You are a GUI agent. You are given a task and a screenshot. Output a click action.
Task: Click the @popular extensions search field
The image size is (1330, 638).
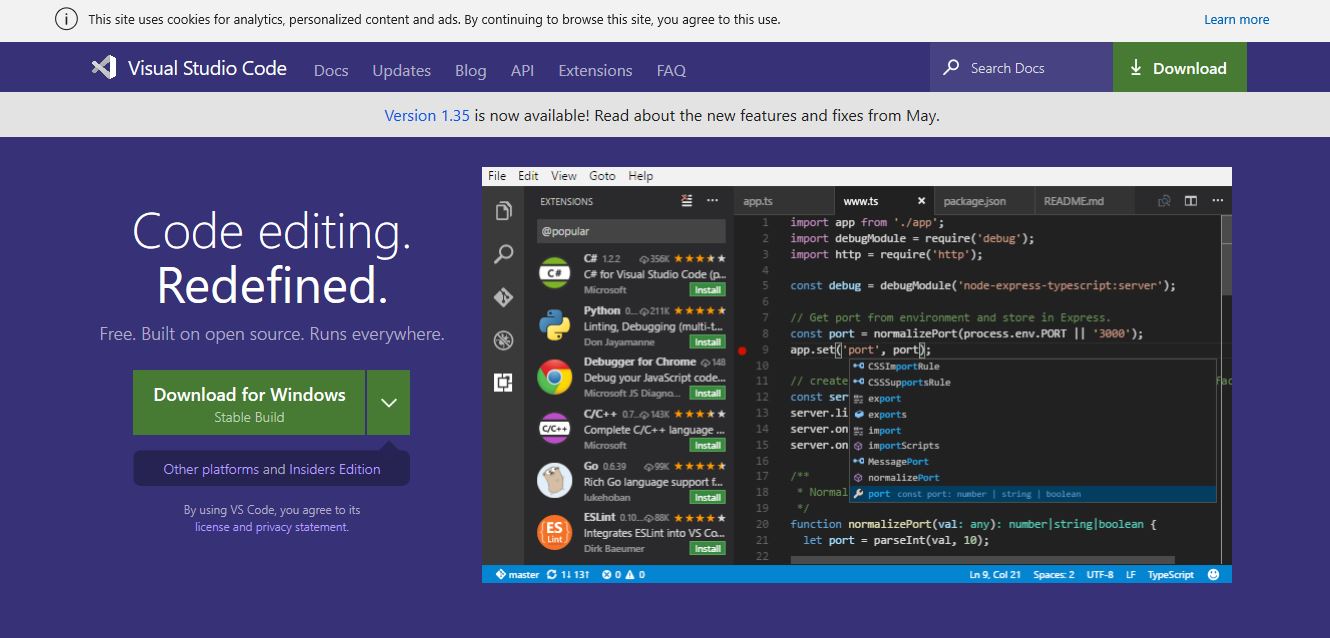(x=630, y=231)
